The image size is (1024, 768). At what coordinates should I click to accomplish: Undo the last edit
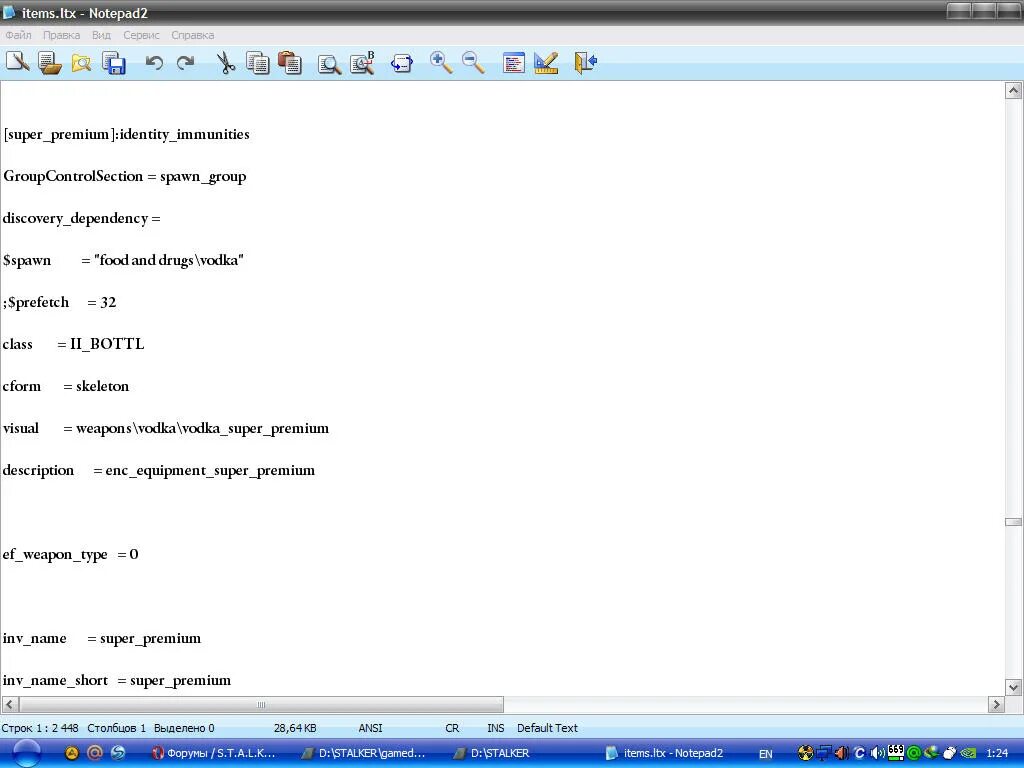154,63
